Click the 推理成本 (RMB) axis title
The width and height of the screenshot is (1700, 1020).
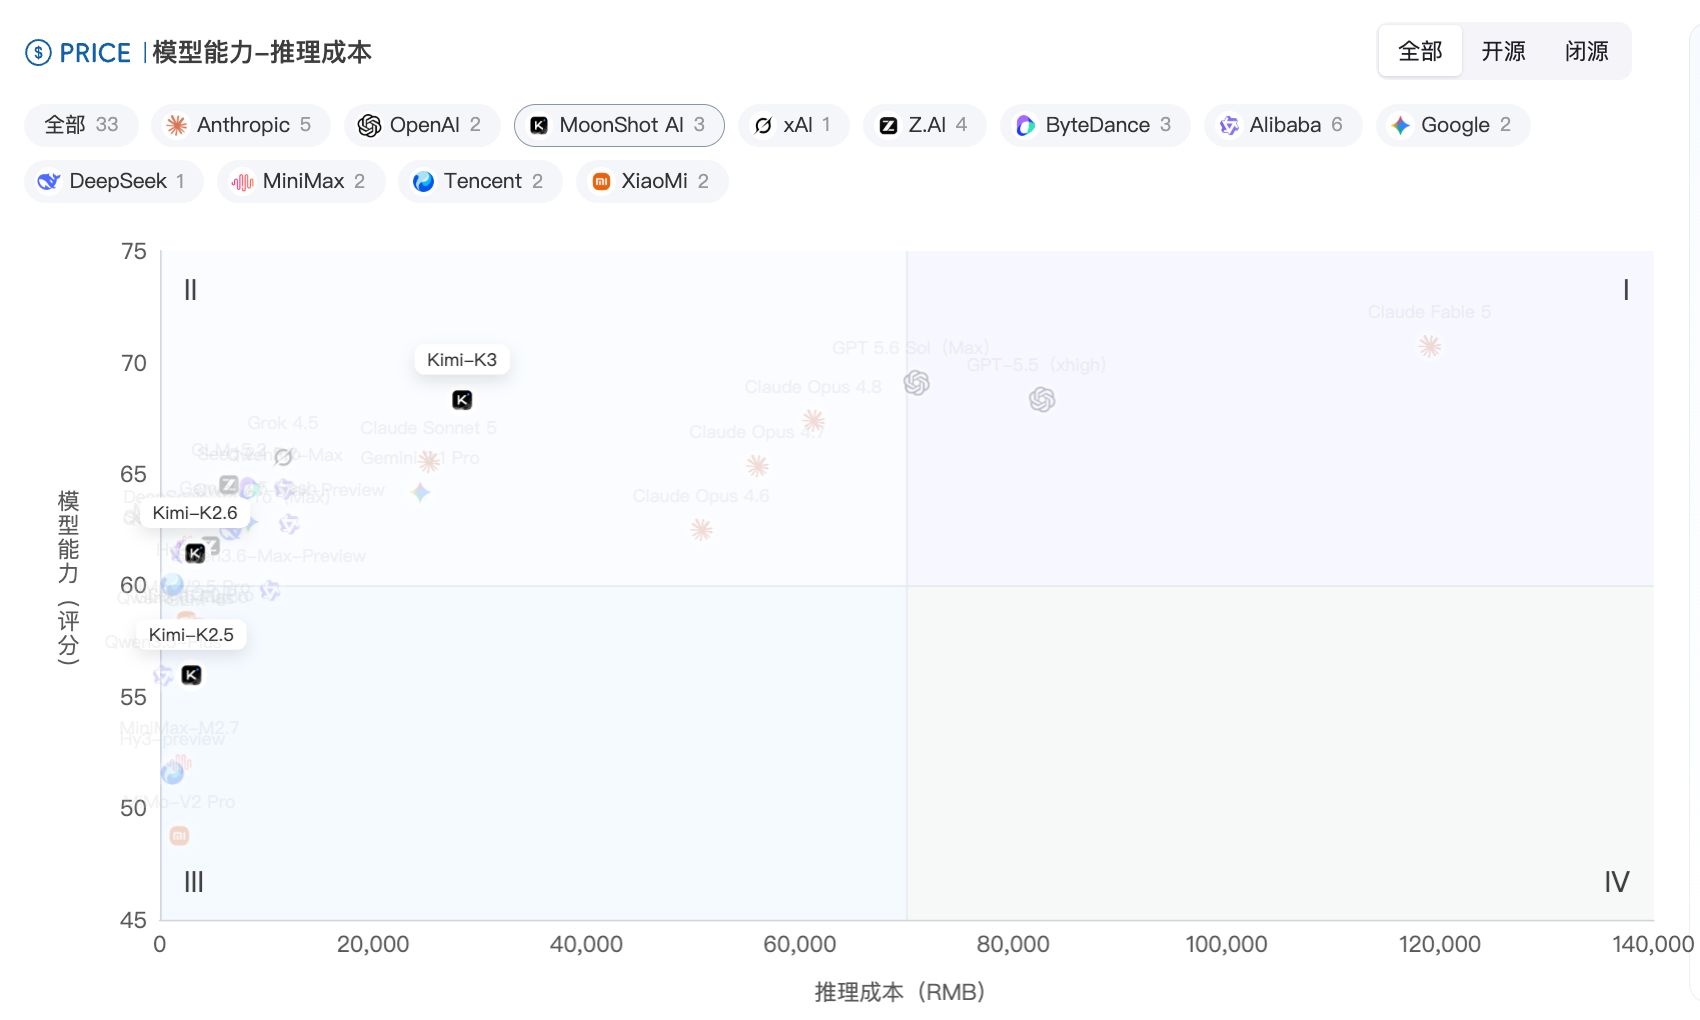click(x=900, y=992)
